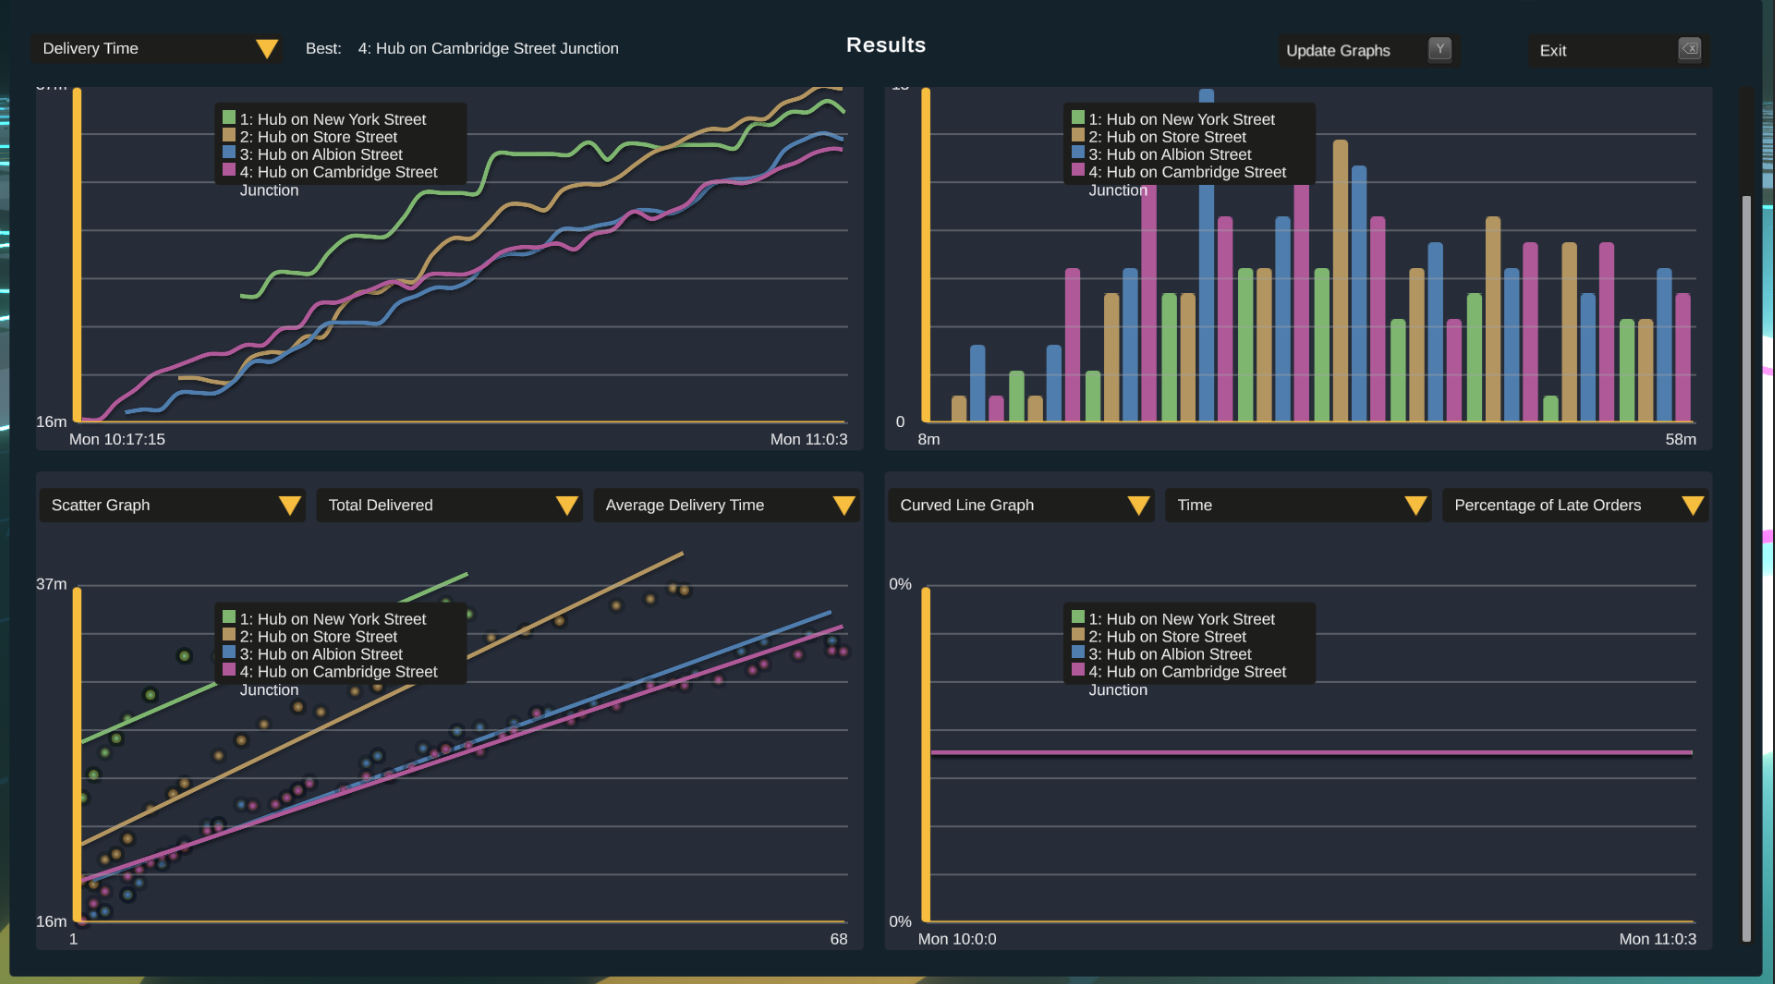
Task: Click green New York Street swatch in top-left legend
Action: [229, 118]
